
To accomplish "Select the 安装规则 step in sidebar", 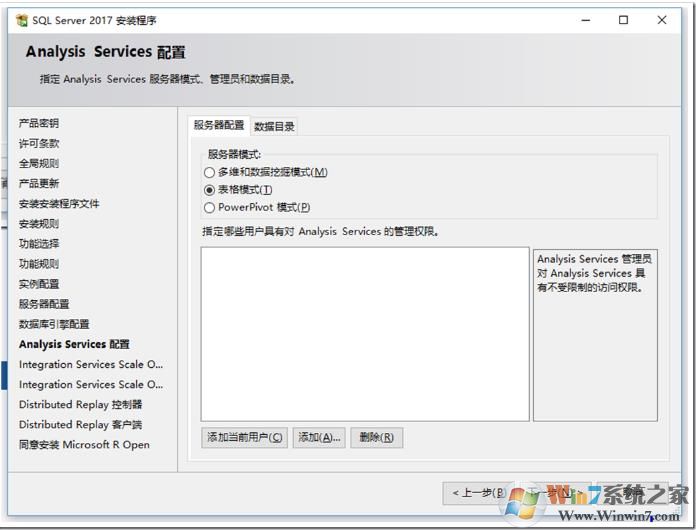I will [x=39, y=224].
